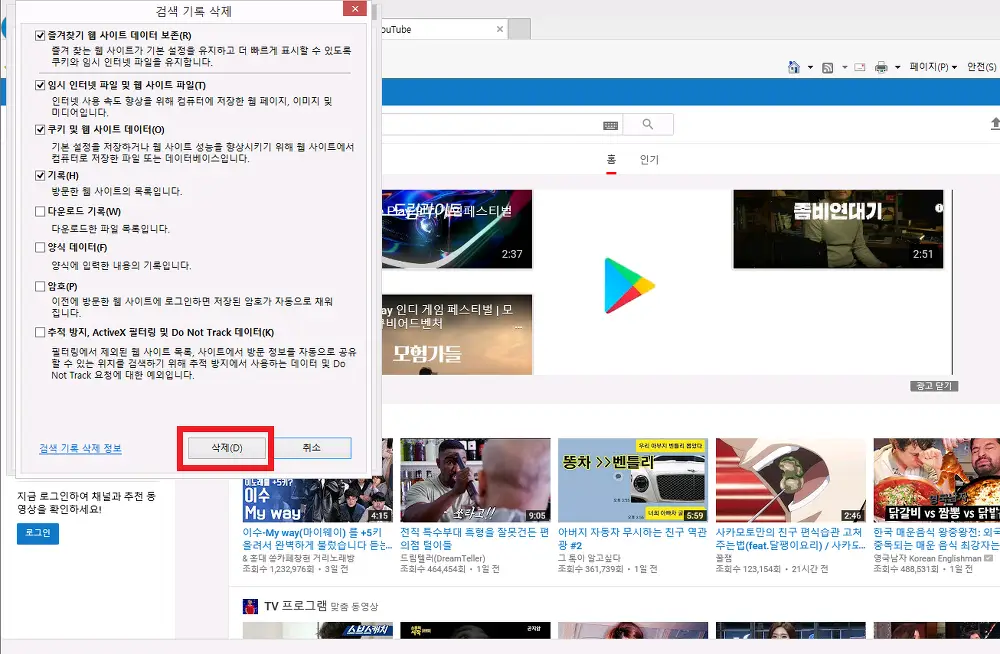The image size is (1000, 654).
Task: Click the TV 프로그램 channel icon
Action: click(250, 606)
